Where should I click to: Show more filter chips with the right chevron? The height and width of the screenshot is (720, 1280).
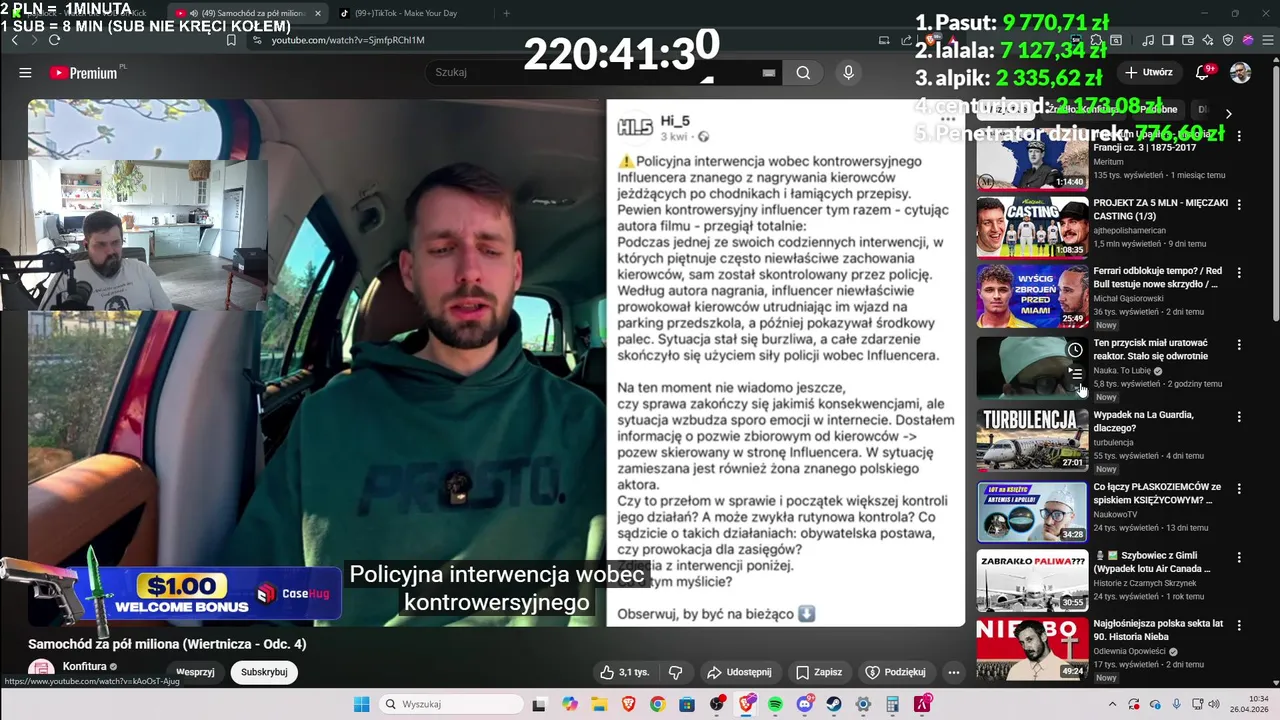[1228, 113]
